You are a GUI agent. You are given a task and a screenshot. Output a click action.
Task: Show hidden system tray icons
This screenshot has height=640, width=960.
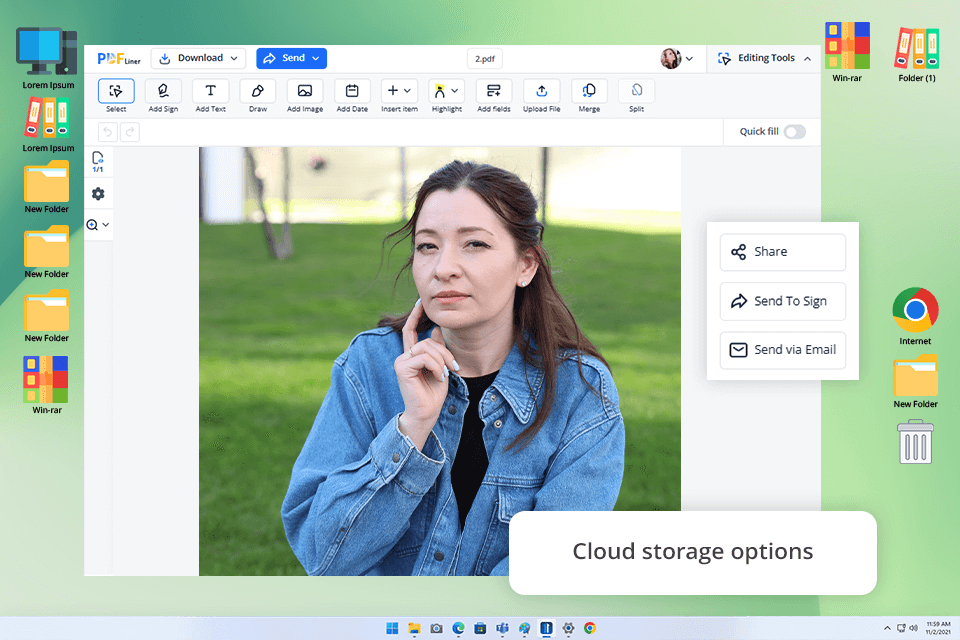pos(887,628)
